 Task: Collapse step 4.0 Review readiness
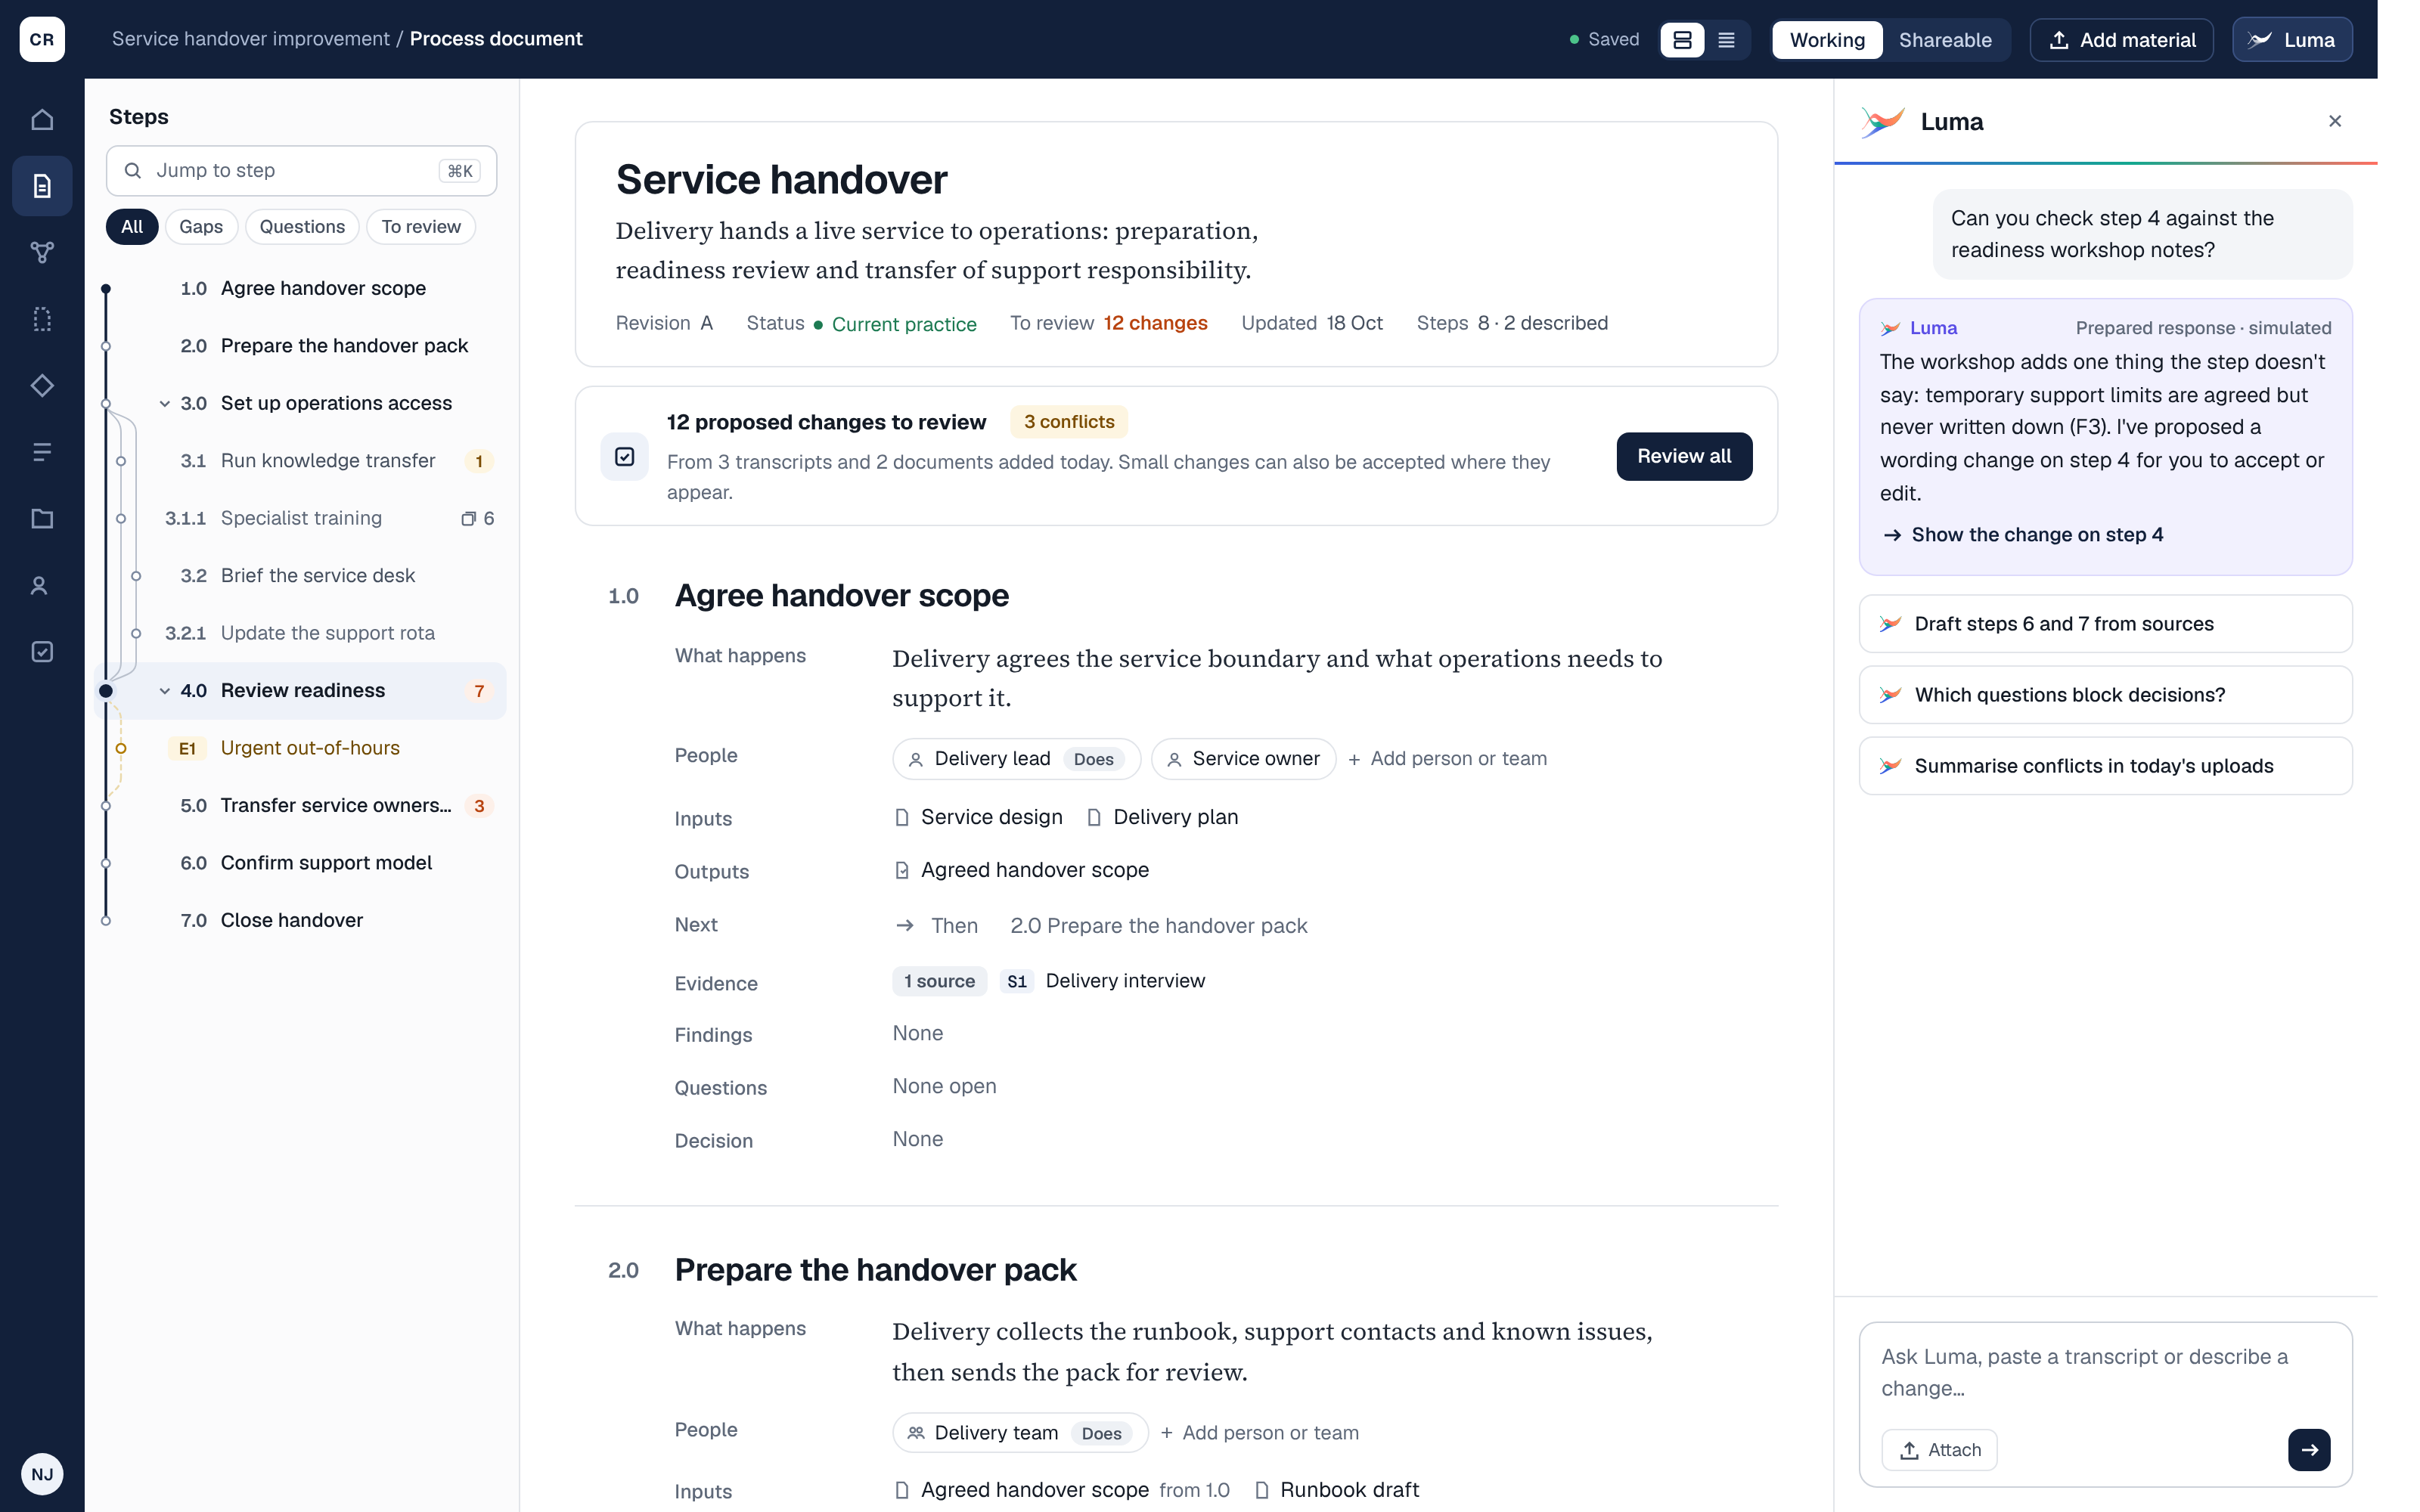165,691
